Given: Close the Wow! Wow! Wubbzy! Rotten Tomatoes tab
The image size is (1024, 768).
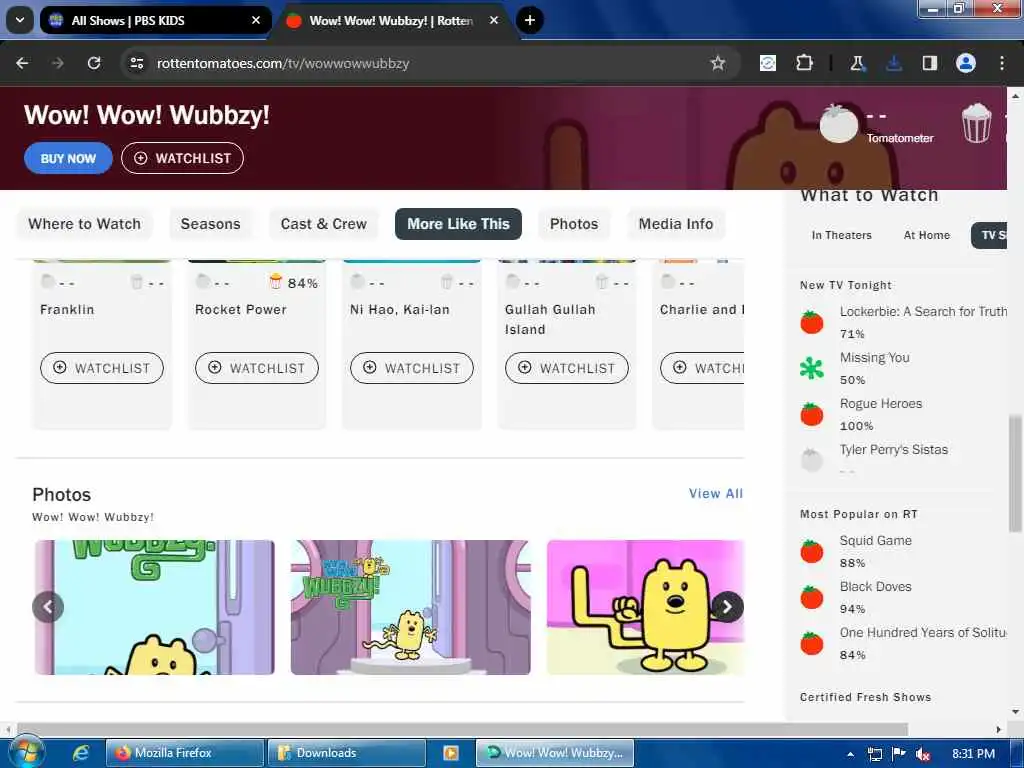Looking at the screenshot, I should tap(494, 20).
